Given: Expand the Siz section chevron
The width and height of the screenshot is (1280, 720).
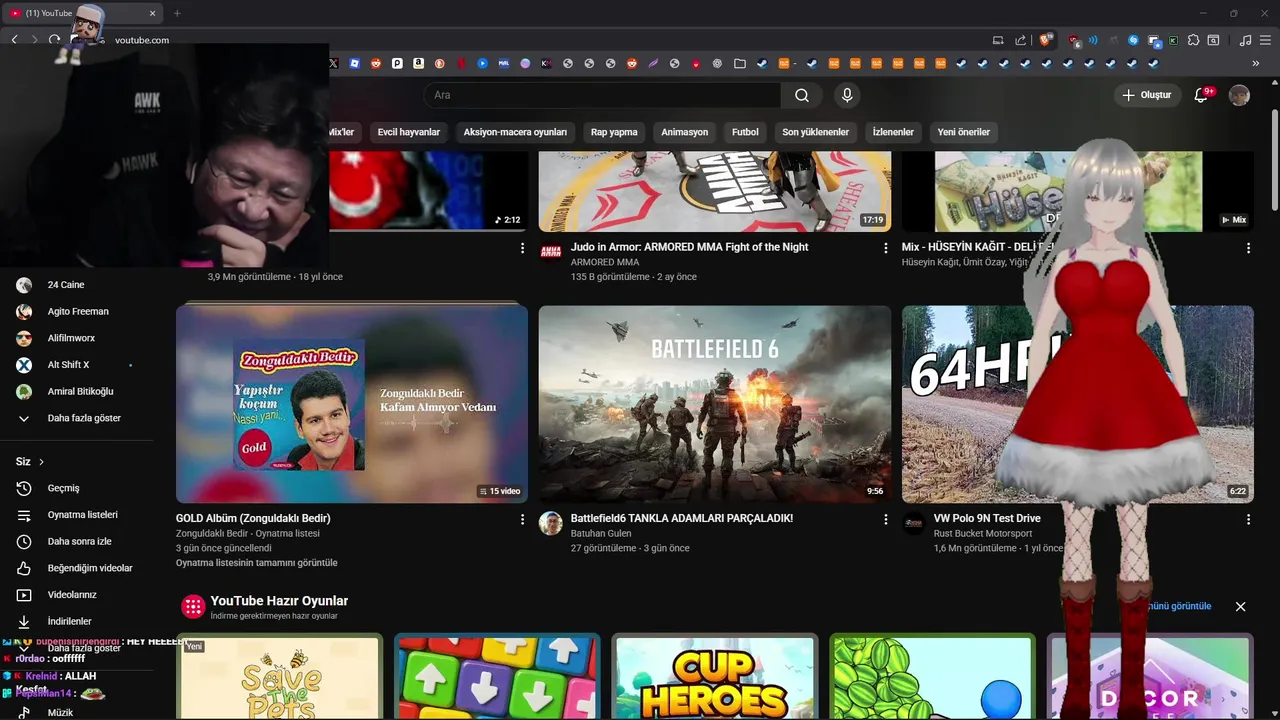Looking at the screenshot, I should (41, 462).
